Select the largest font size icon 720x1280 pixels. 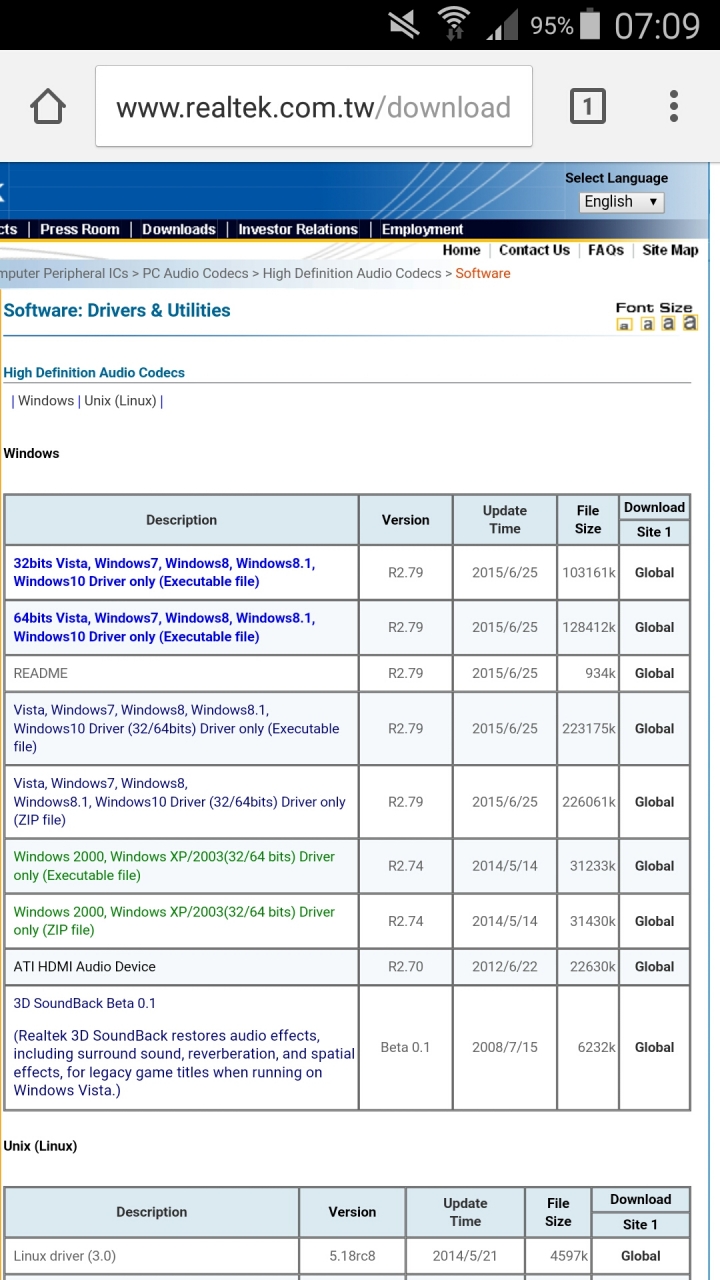pyautogui.click(x=689, y=322)
